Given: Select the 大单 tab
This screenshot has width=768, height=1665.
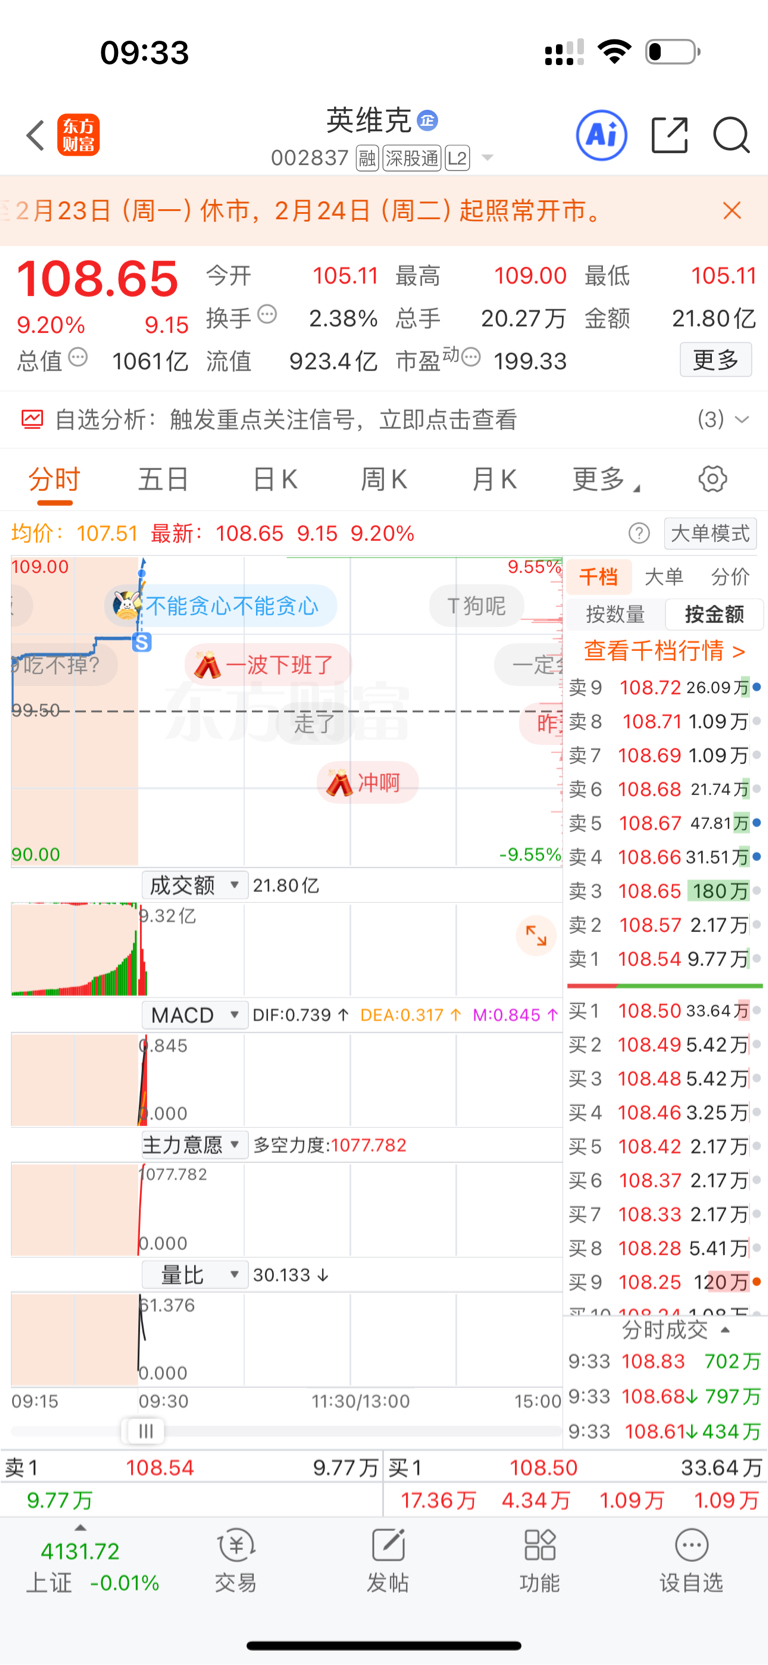Looking at the screenshot, I should coord(663,577).
